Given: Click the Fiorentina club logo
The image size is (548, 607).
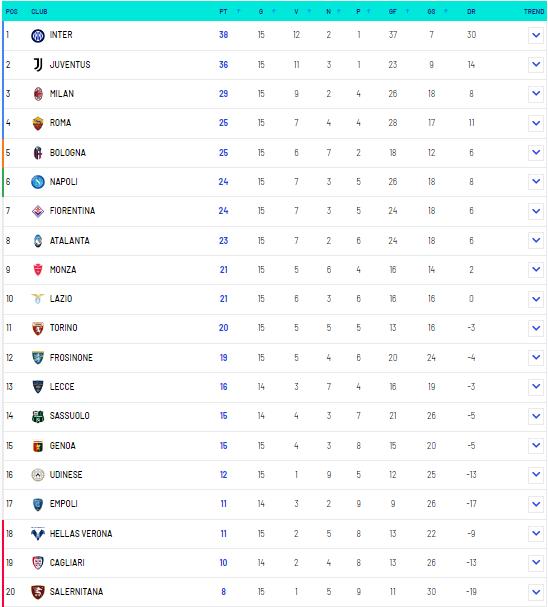Looking at the screenshot, I should tap(38, 211).
